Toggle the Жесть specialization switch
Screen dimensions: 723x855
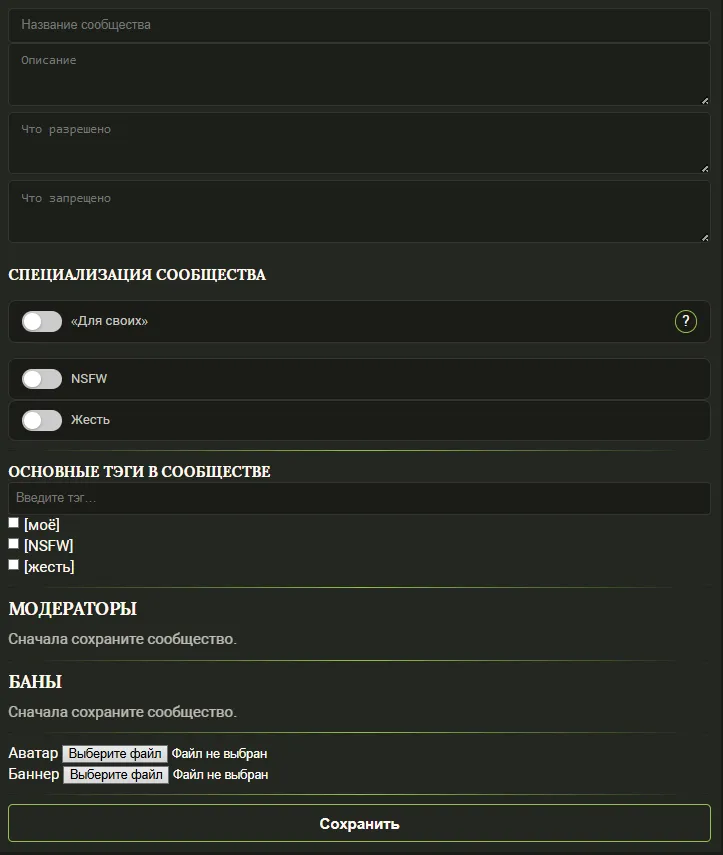coord(42,420)
